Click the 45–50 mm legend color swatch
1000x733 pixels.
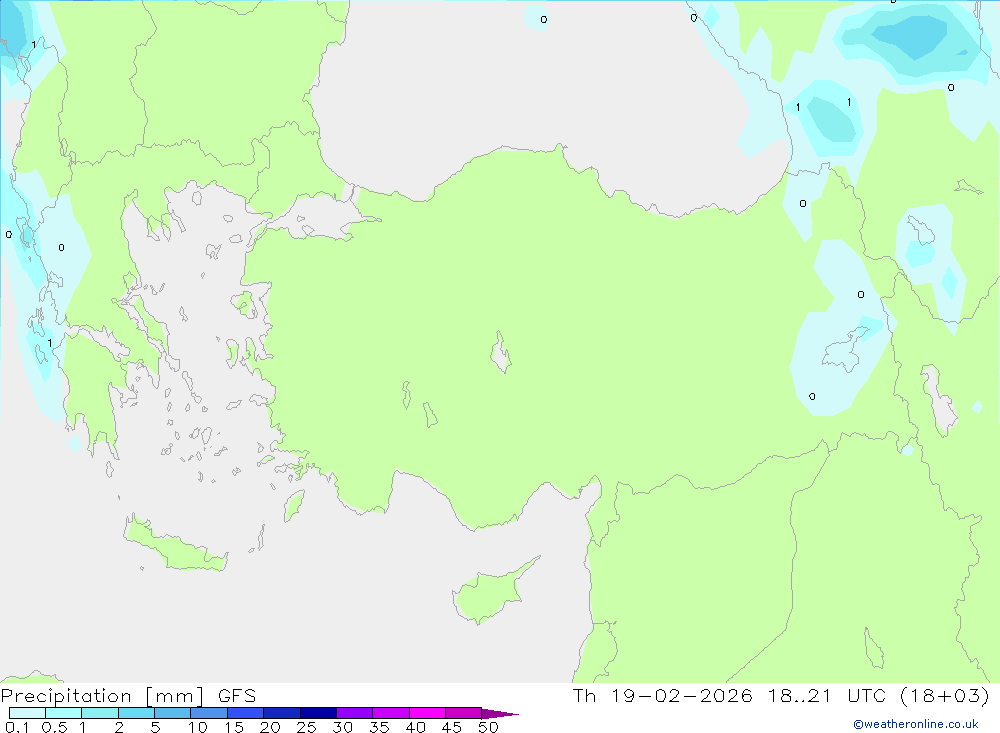tap(464, 713)
